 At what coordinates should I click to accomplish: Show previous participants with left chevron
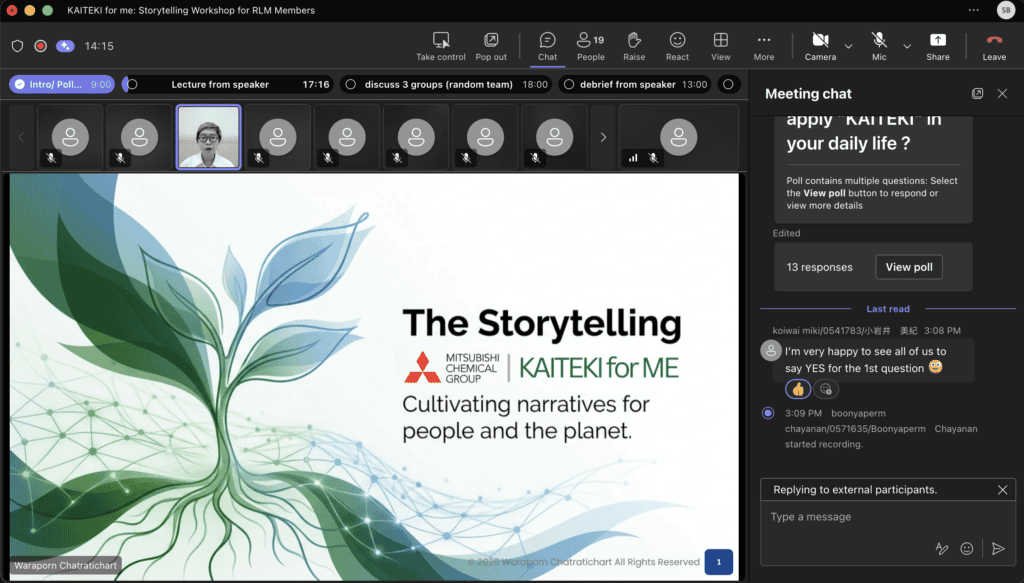pos(21,137)
